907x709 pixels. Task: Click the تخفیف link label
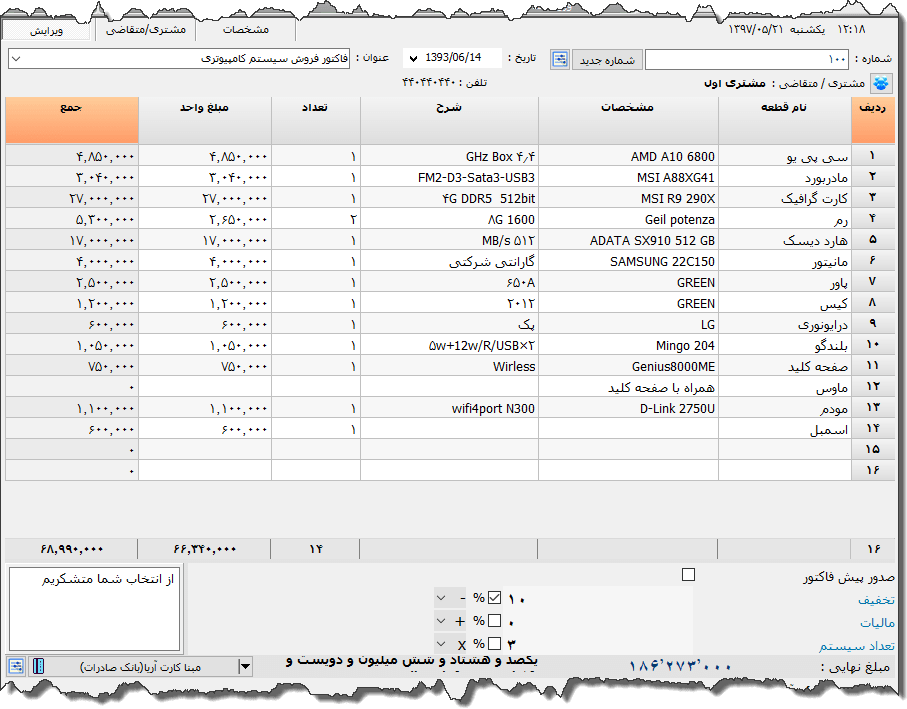[x=876, y=600]
